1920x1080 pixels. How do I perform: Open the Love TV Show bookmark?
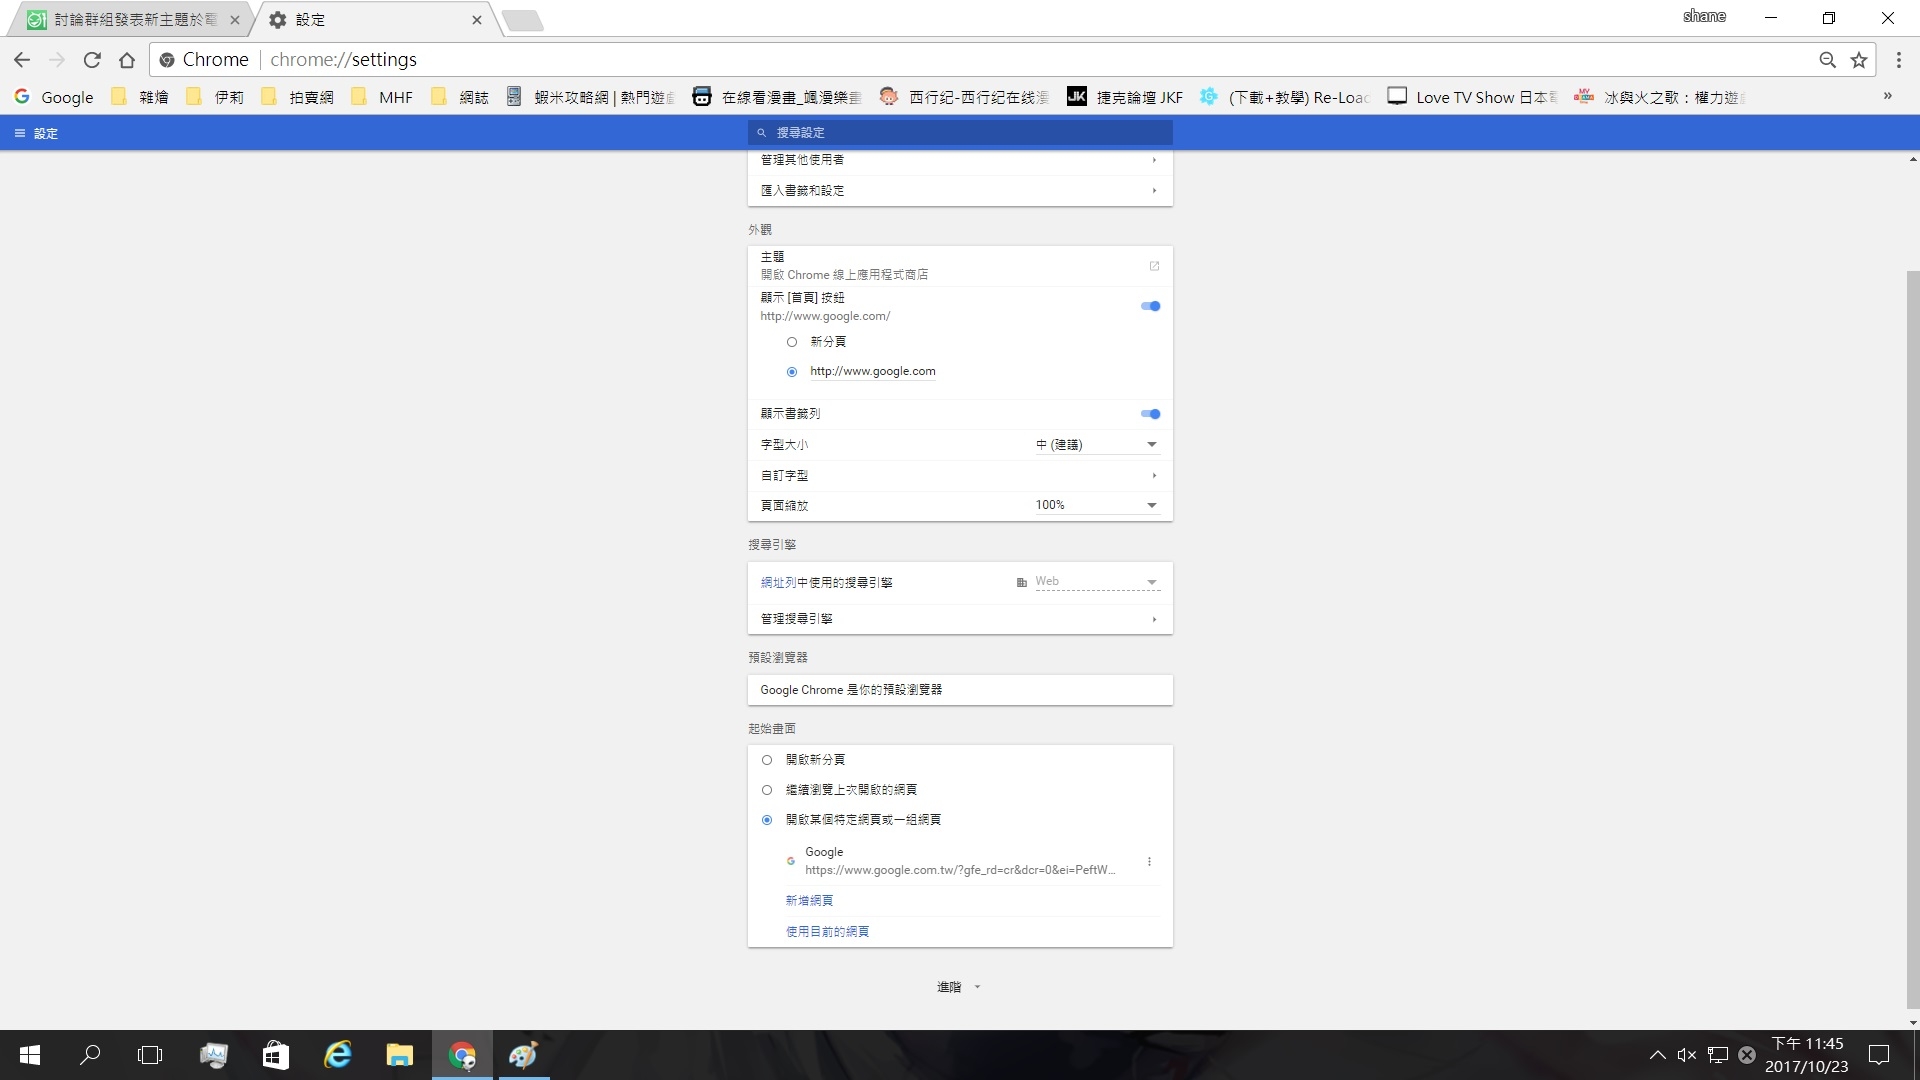[1473, 97]
